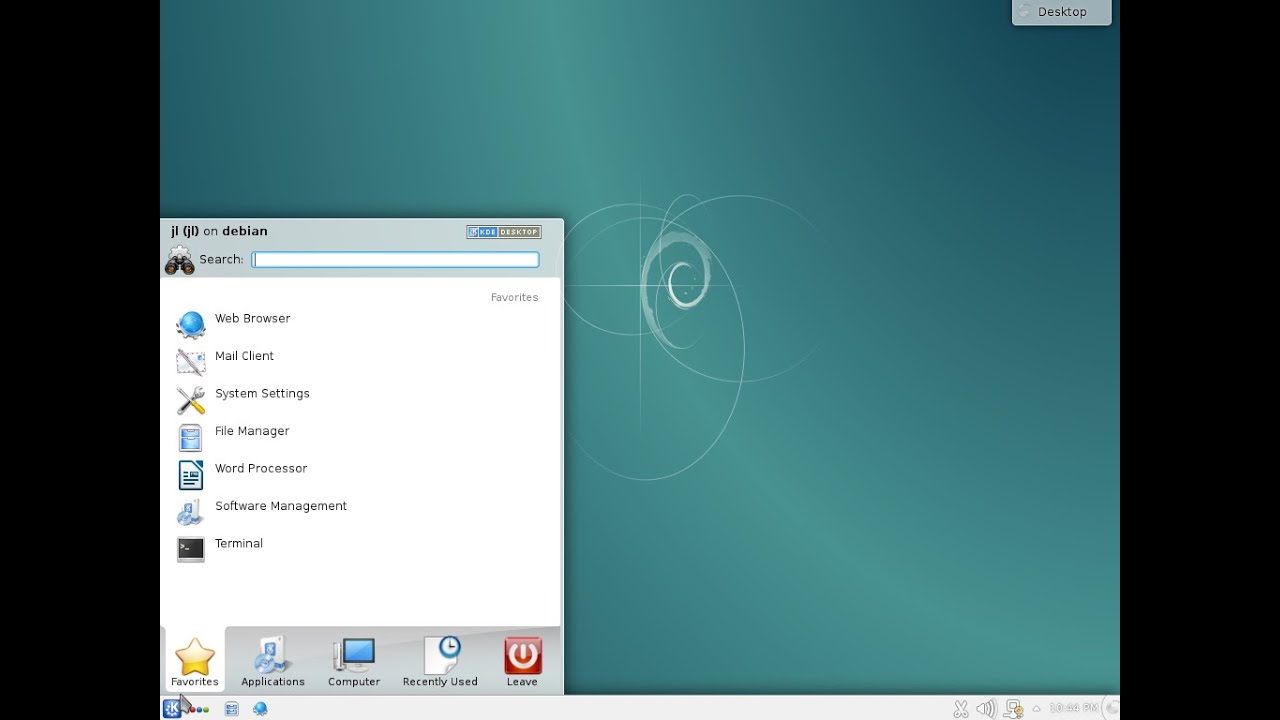Click the K menu launcher button

click(172, 708)
